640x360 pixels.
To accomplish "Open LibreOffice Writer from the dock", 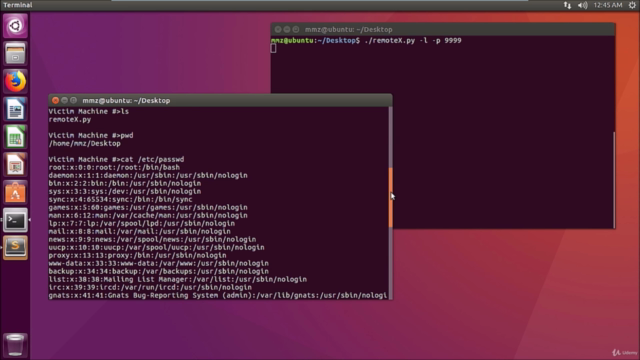I will click(x=15, y=109).
